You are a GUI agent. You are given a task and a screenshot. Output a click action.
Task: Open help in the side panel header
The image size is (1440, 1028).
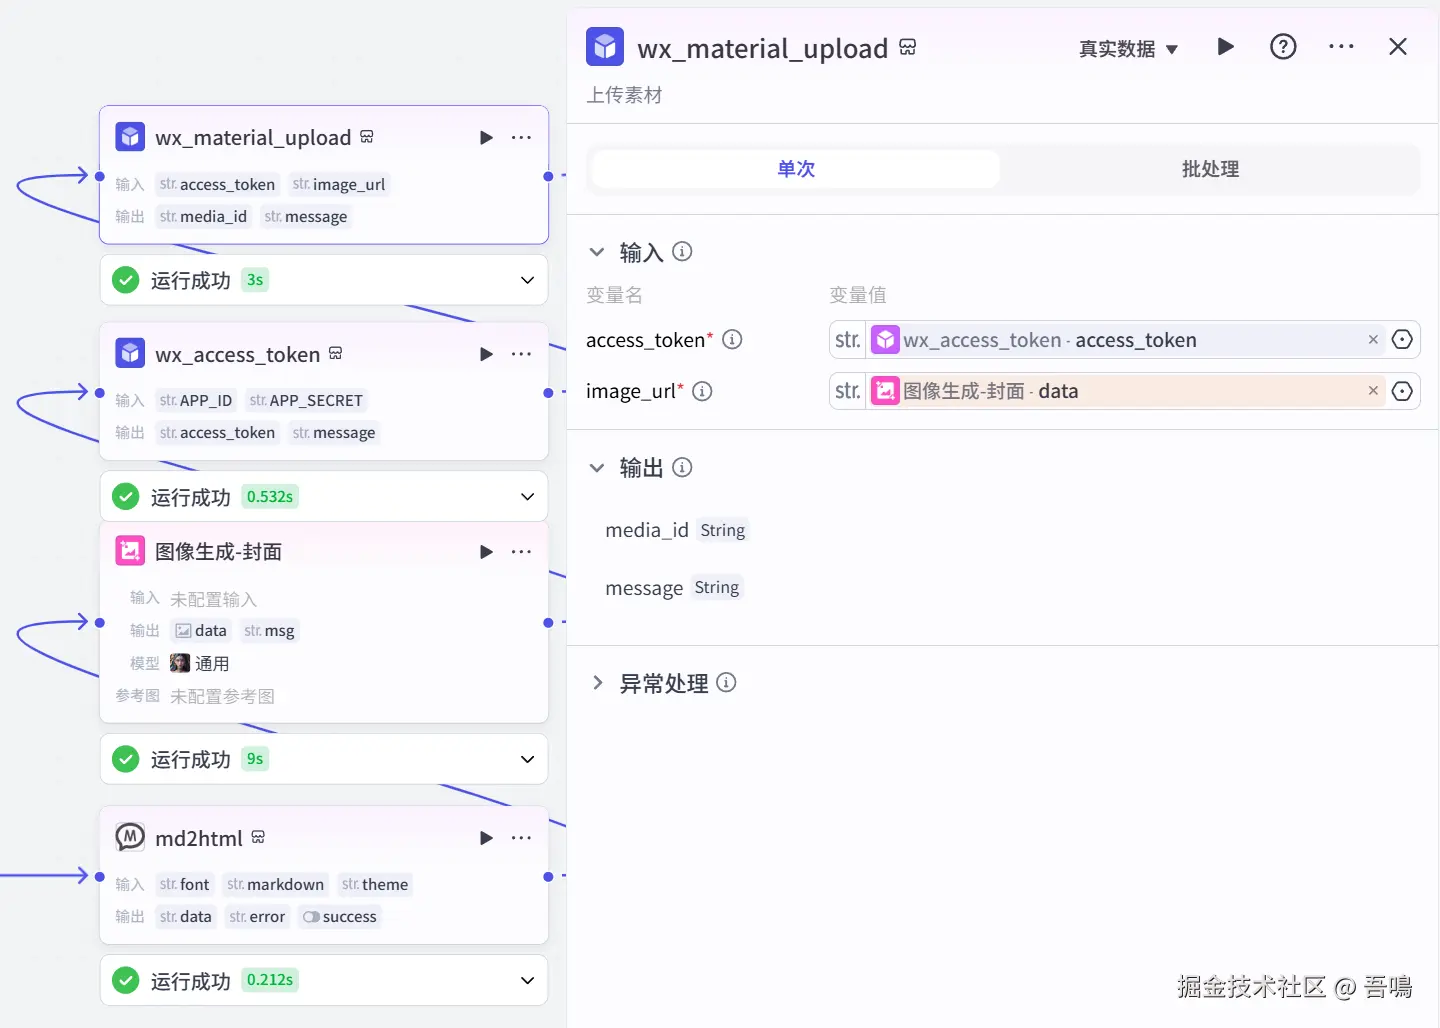(1283, 46)
